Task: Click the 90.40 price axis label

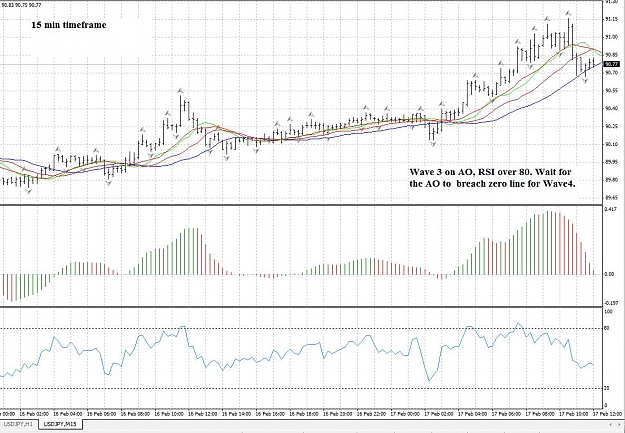Action: (x=611, y=108)
